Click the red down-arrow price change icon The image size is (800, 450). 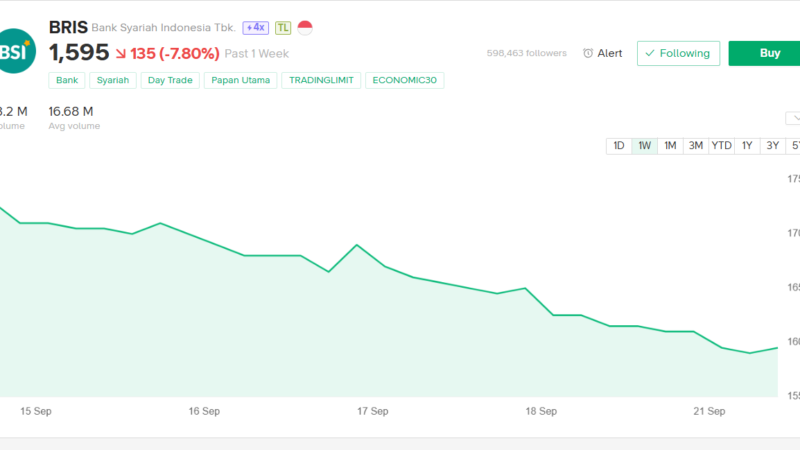click(x=121, y=54)
